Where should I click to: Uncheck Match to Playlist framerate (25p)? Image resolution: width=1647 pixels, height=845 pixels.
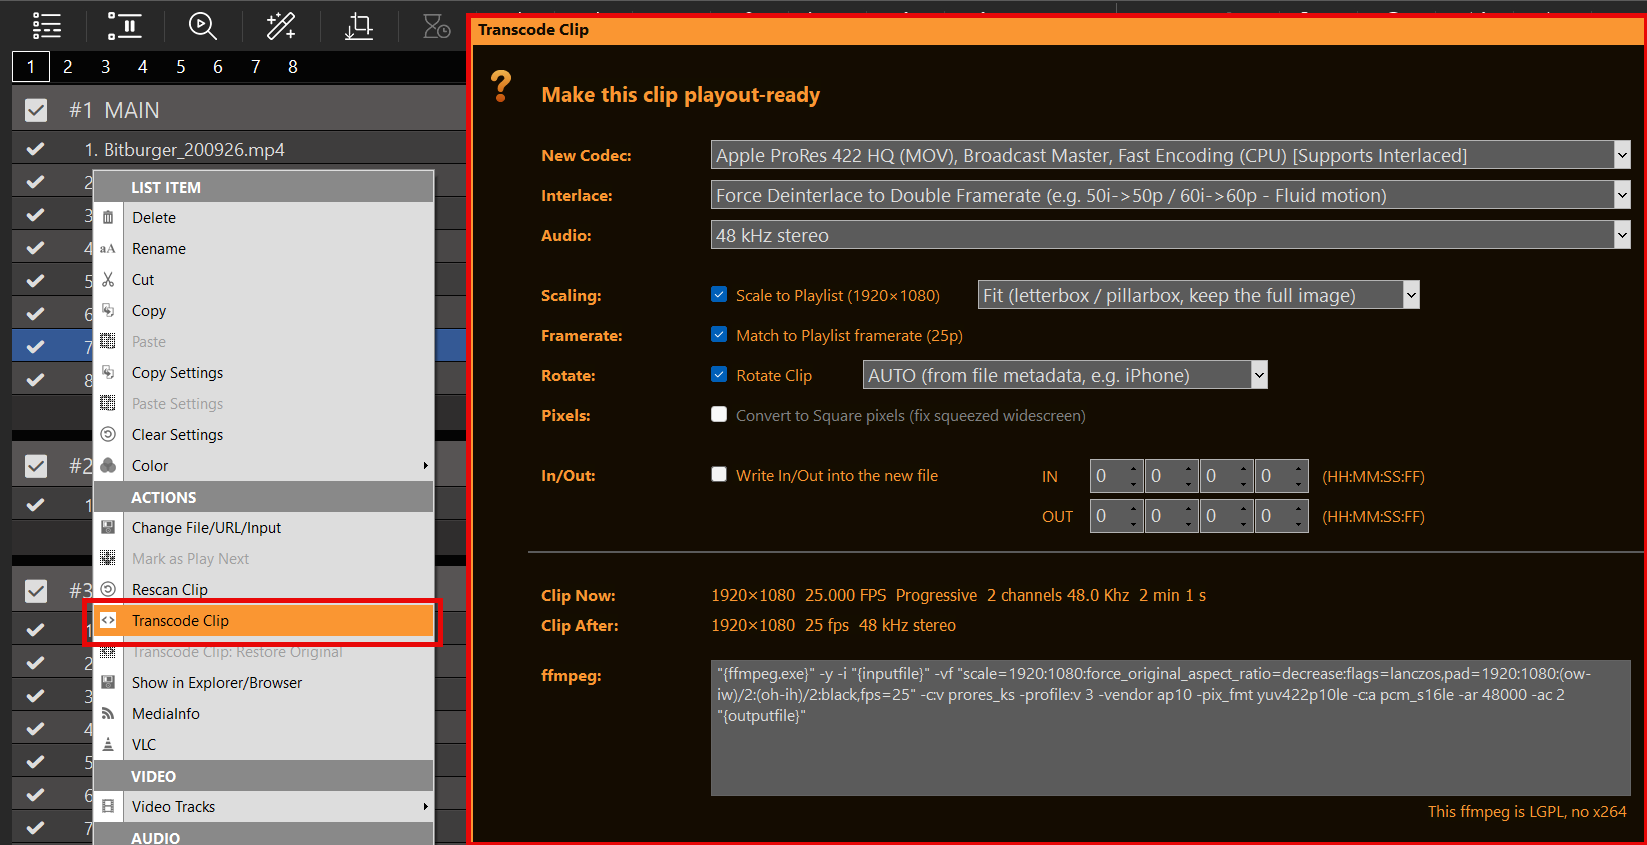click(x=719, y=334)
